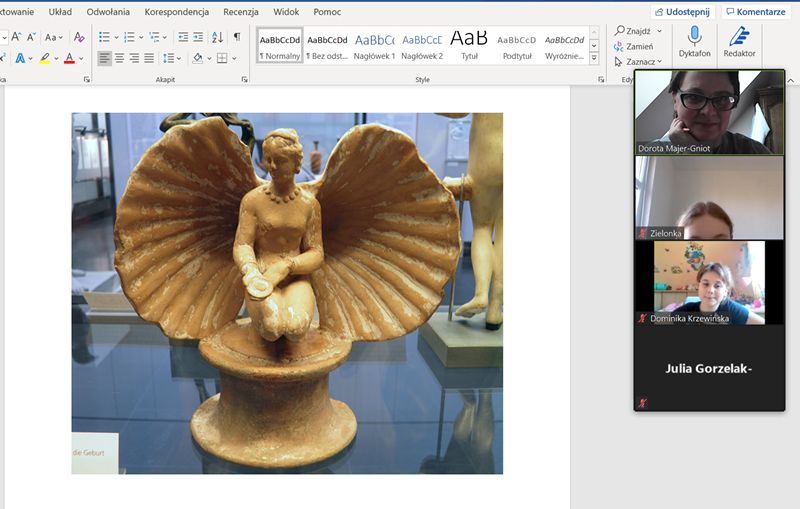Start a bulleted list

[x=104, y=37]
